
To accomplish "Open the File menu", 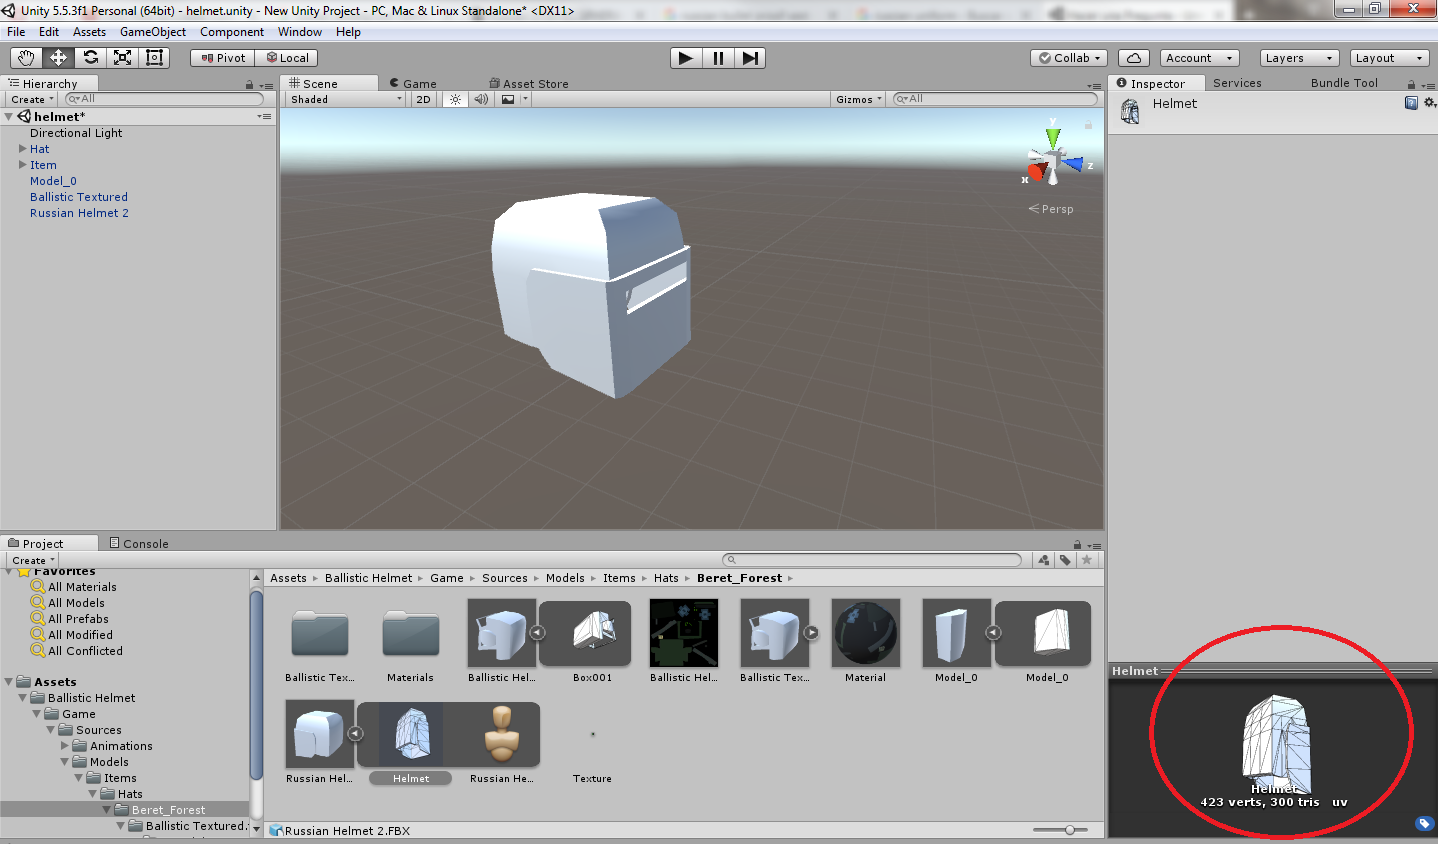I will (16, 32).
